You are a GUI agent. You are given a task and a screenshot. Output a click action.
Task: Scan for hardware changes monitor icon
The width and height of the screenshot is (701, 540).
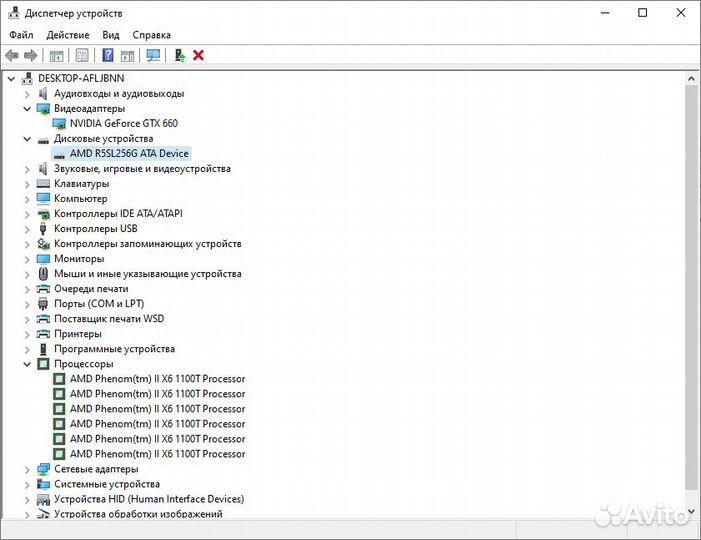(x=153, y=55)
